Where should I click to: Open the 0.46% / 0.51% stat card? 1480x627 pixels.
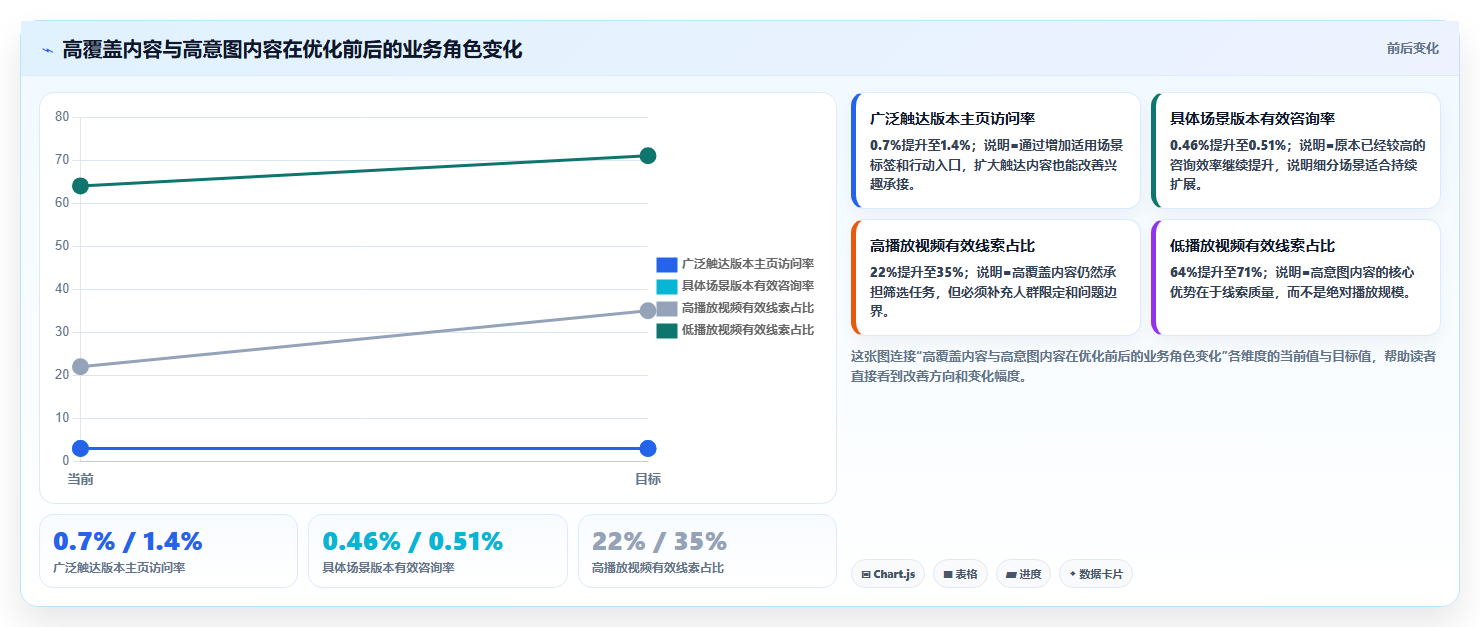(438, 551)
